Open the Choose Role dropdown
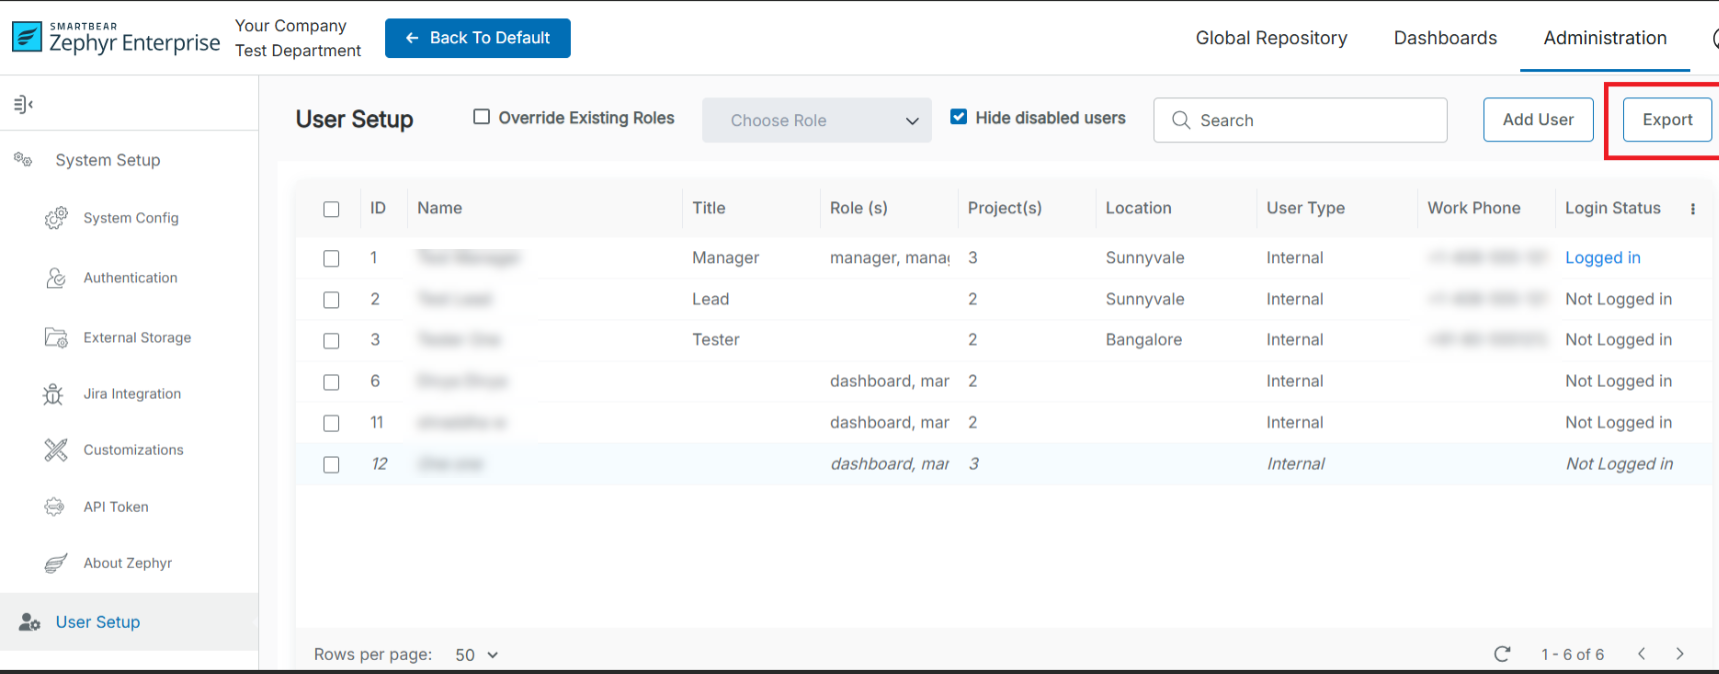1719x674 pixels. [816, 120]
